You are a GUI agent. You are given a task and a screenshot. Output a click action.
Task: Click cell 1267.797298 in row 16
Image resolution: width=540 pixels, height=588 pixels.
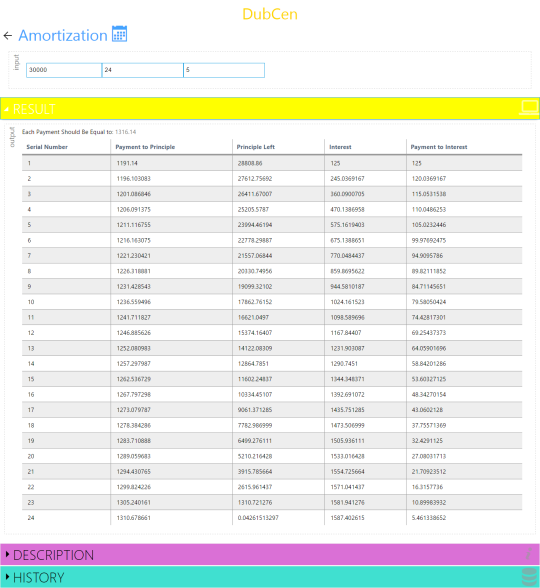134,394
